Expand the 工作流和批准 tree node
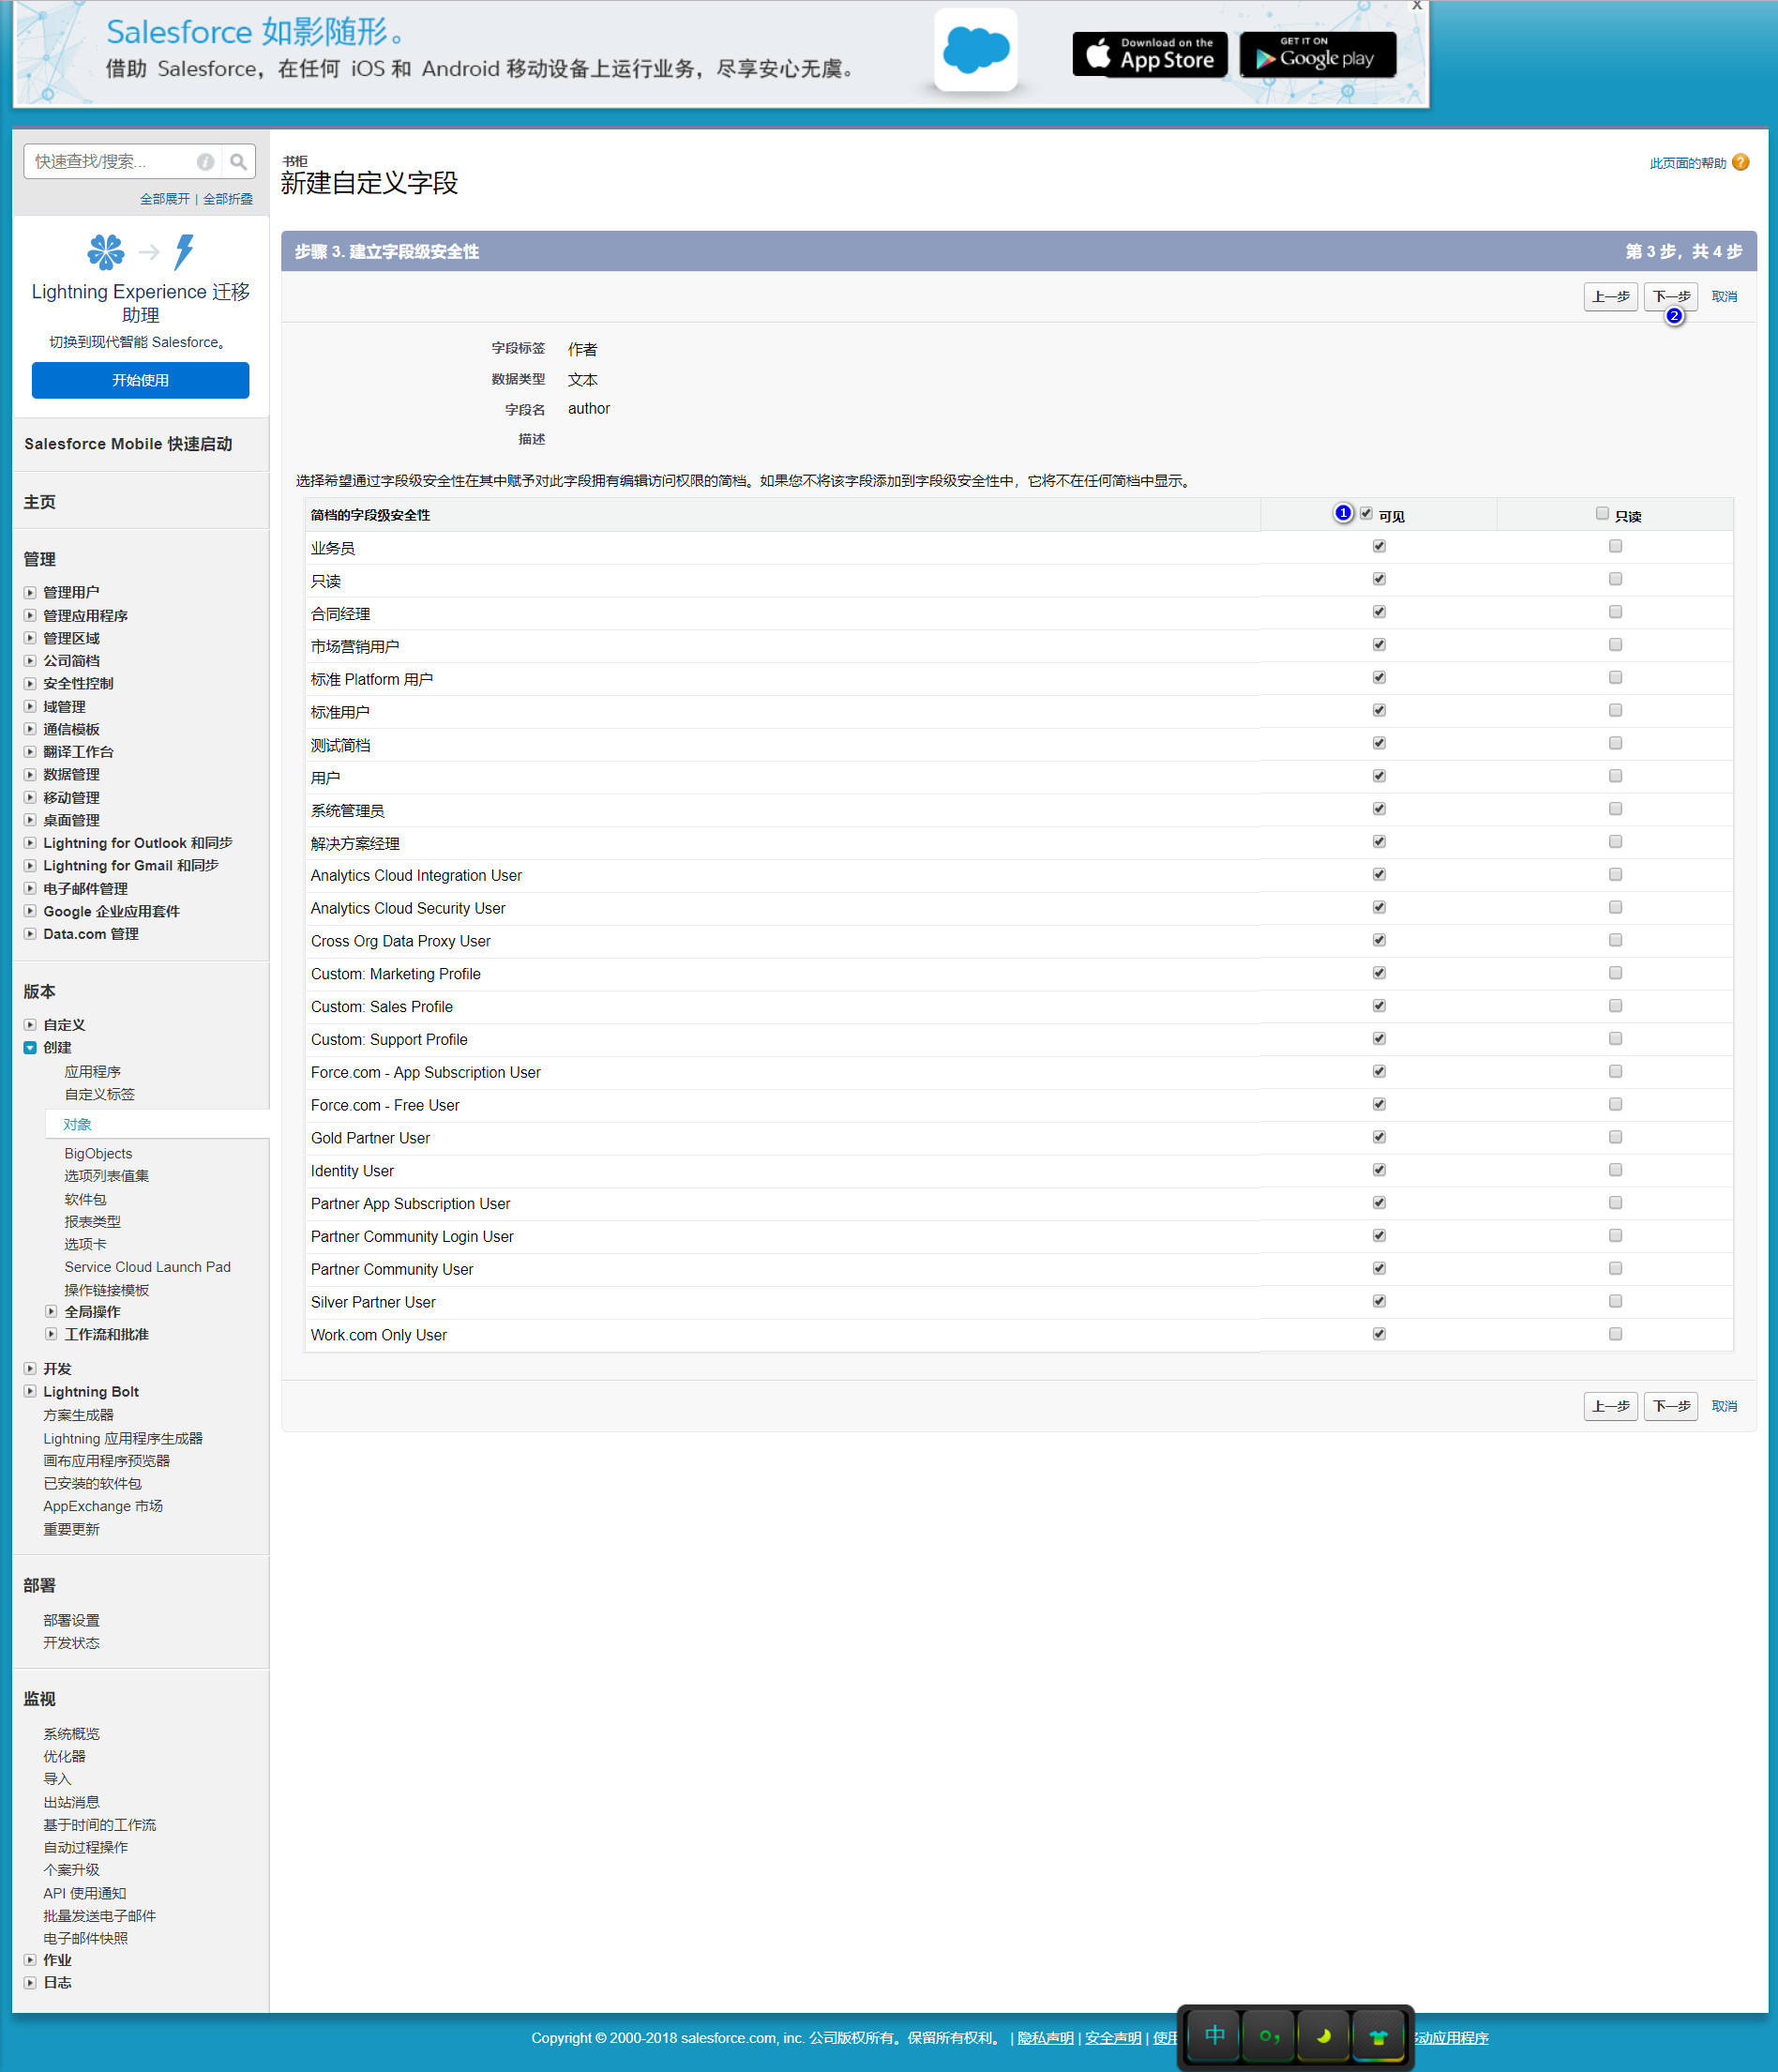The width and height of the screenshot is (1778, 2072). [51, 1334]
